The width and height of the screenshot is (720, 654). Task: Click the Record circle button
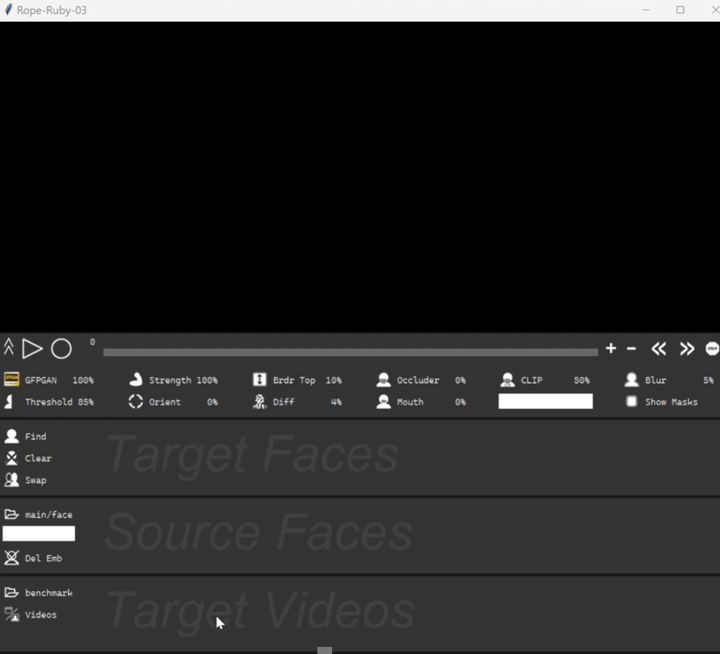coord(61,349)
